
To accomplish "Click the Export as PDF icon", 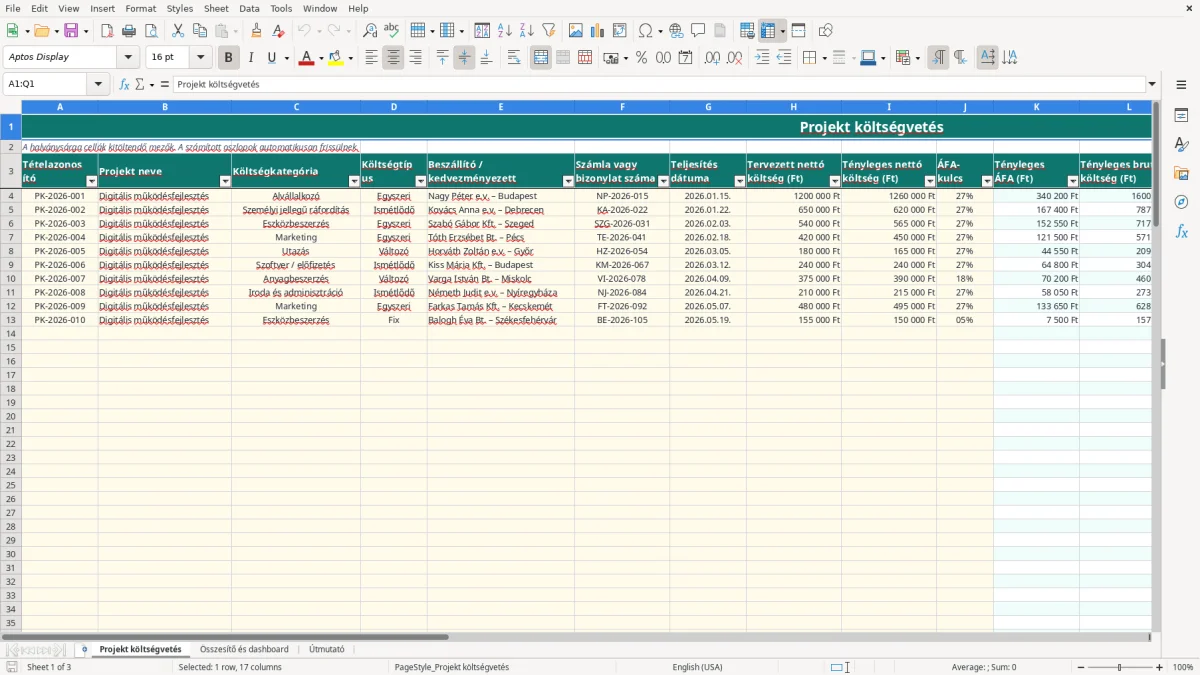I will coord(107,31).
